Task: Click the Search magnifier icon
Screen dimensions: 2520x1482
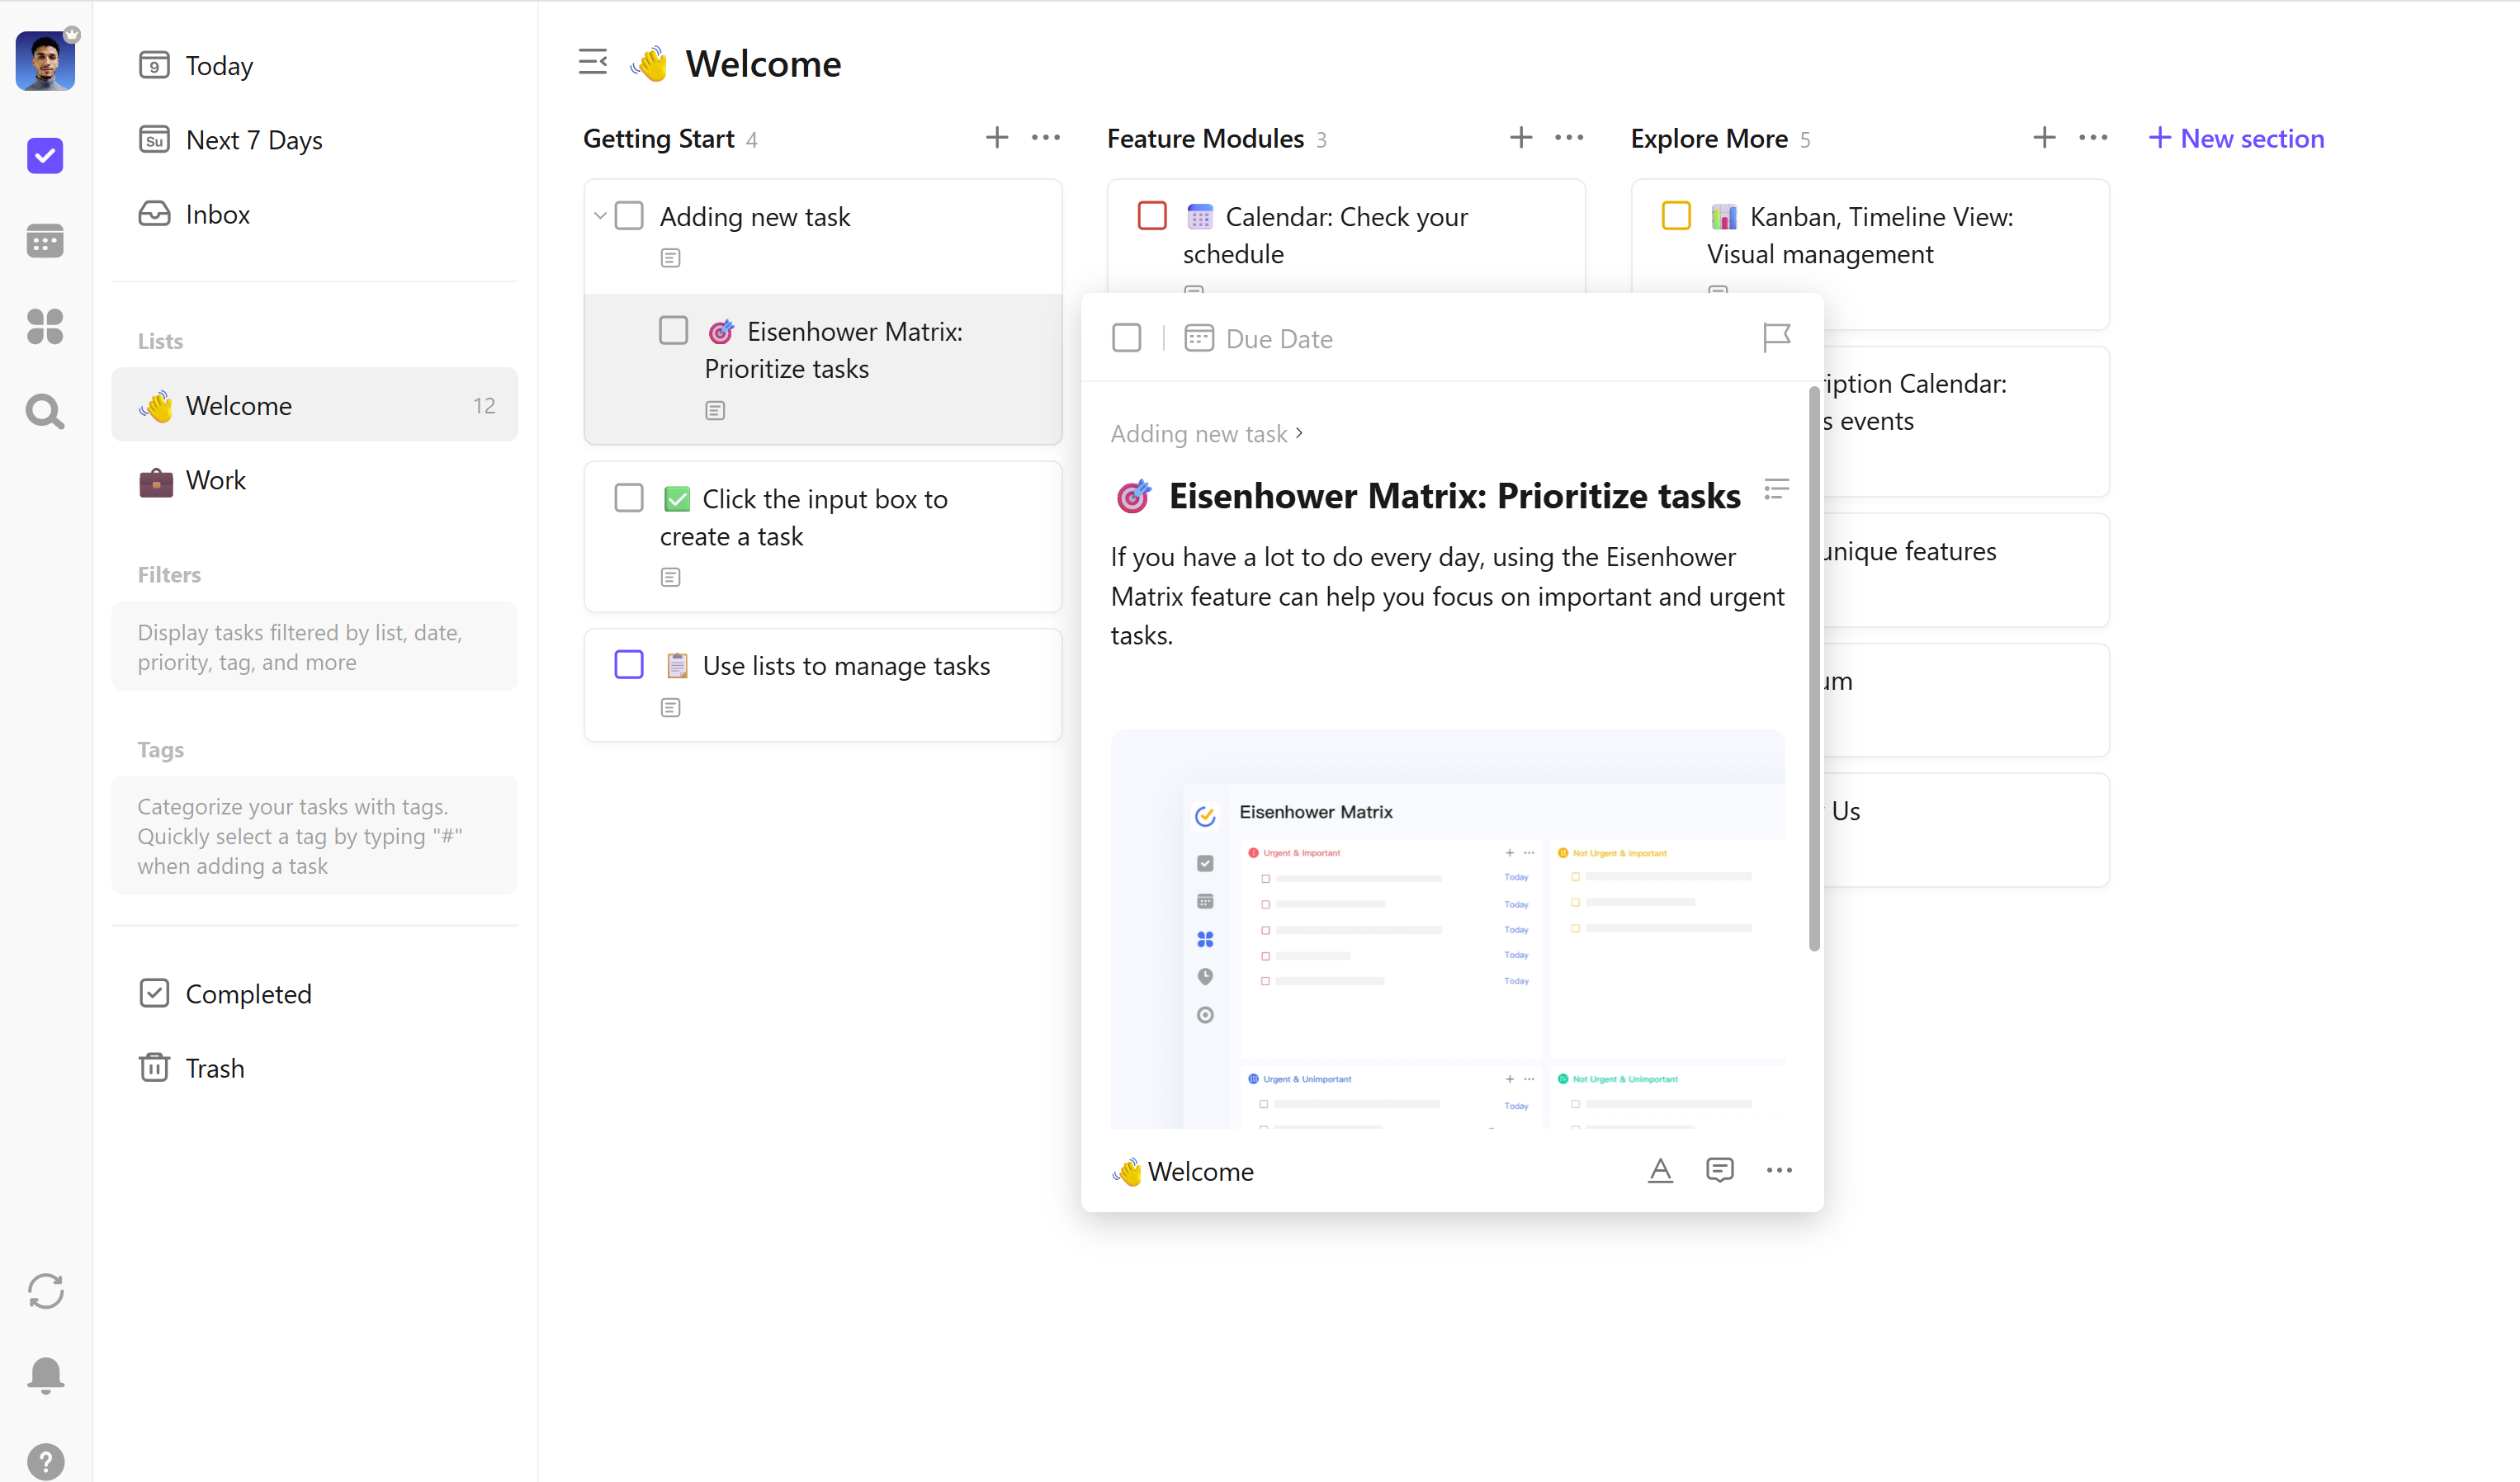Action: [x=45, y=411]
